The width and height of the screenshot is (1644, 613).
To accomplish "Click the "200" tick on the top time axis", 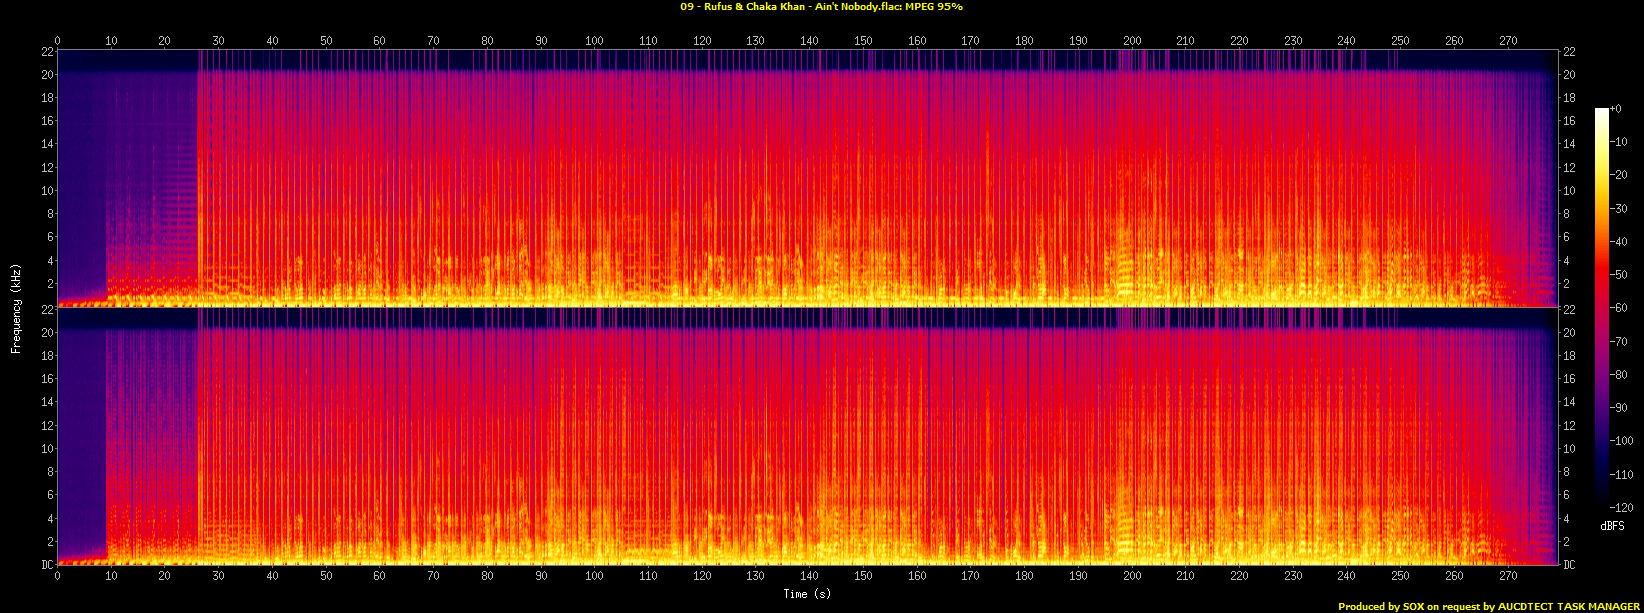I will tap(1132, 41).
